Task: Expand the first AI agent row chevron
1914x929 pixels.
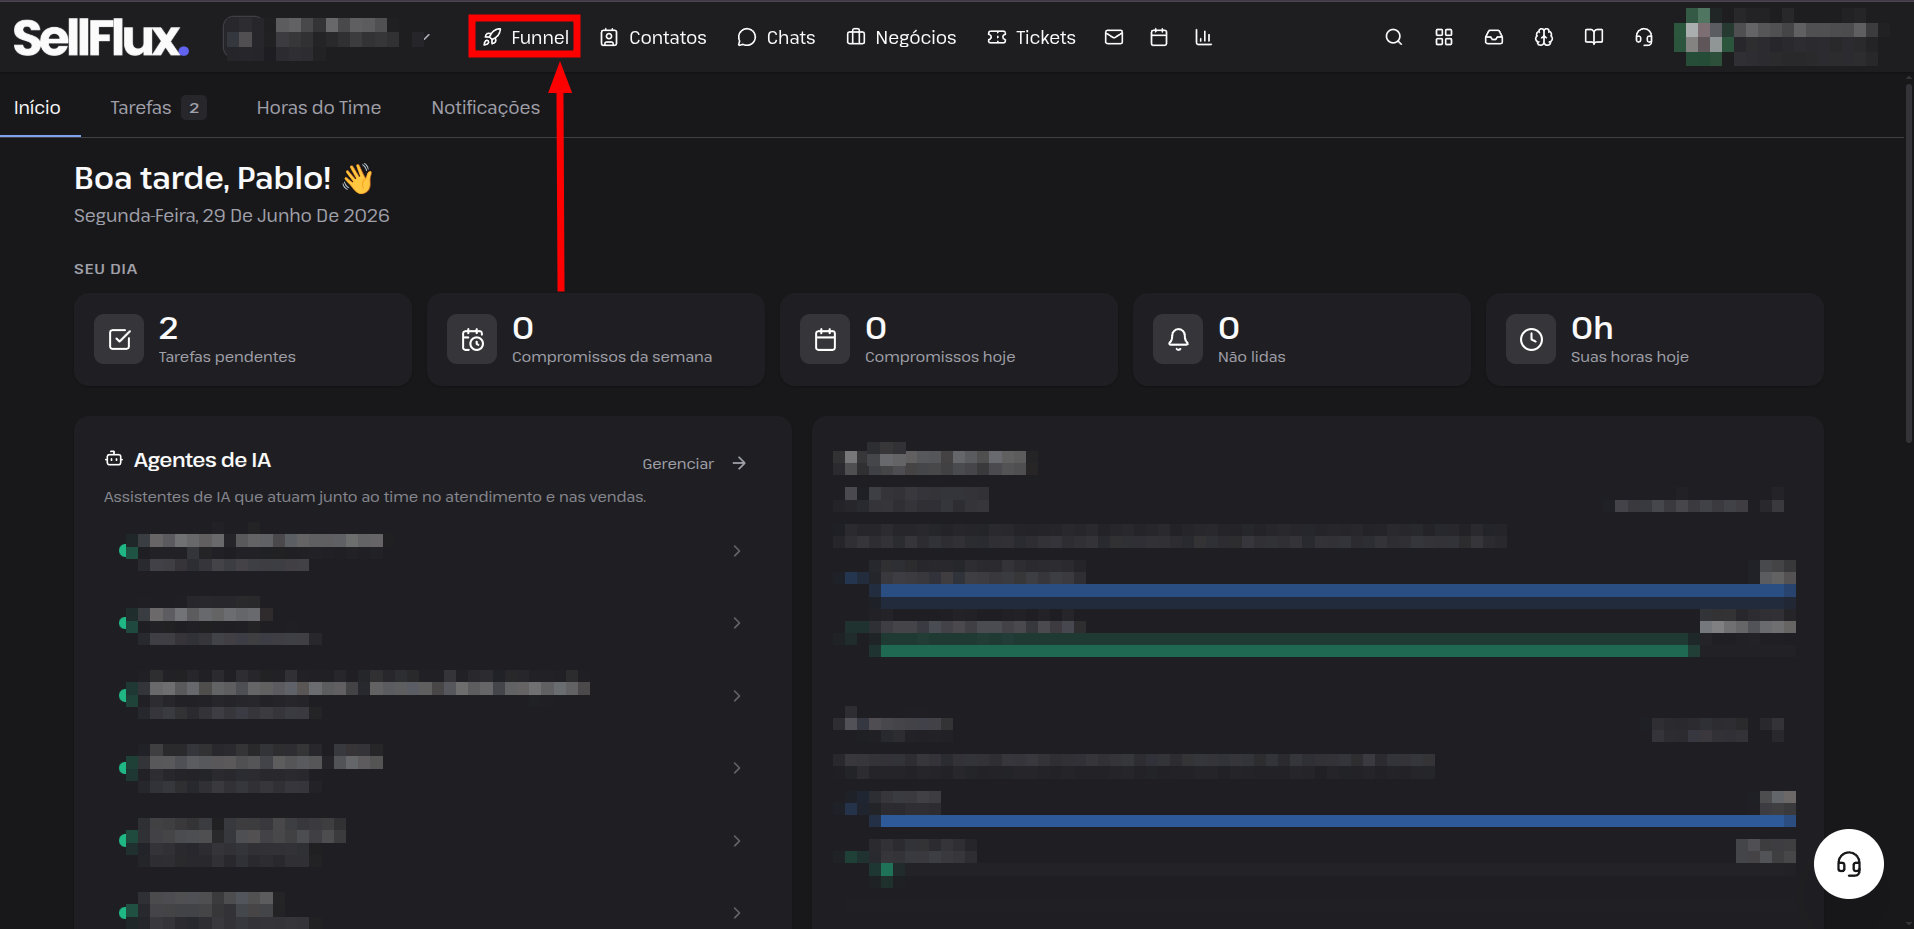Action: click(x=737, y=551)
